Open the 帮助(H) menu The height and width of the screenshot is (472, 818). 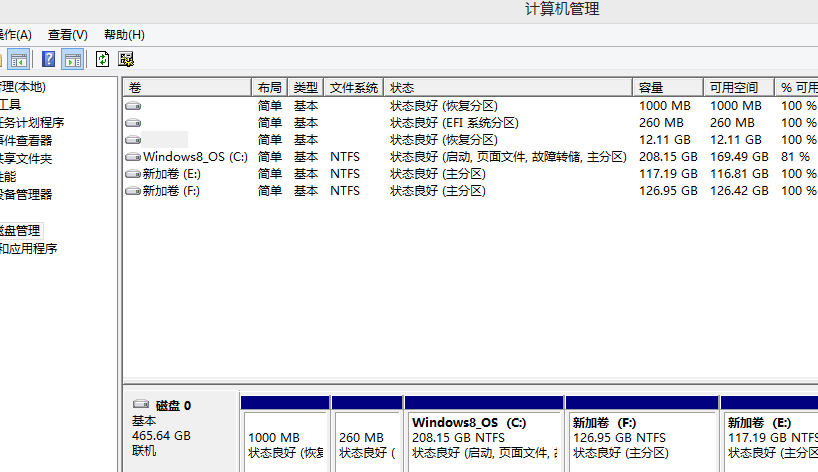(124, 35)
